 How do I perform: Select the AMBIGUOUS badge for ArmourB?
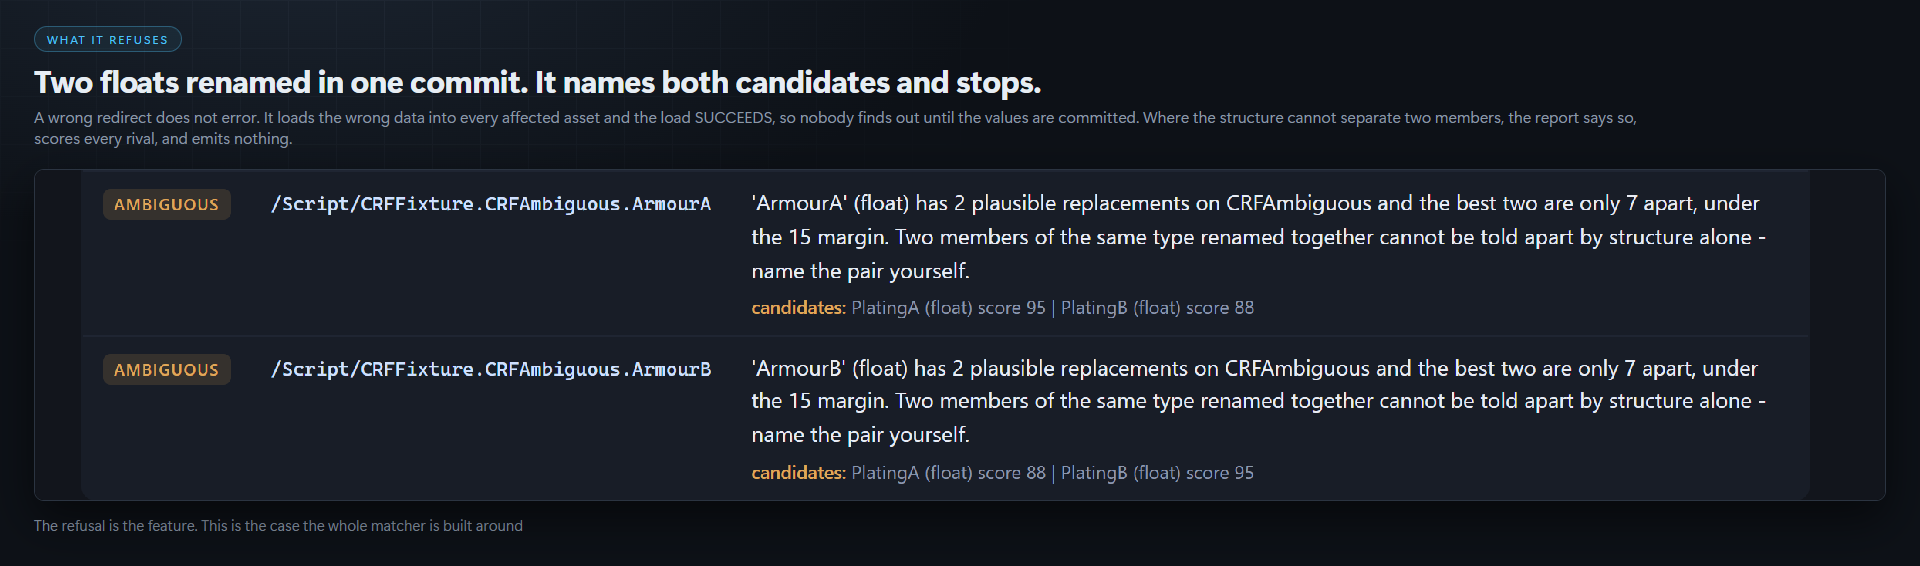pos(166,370)
